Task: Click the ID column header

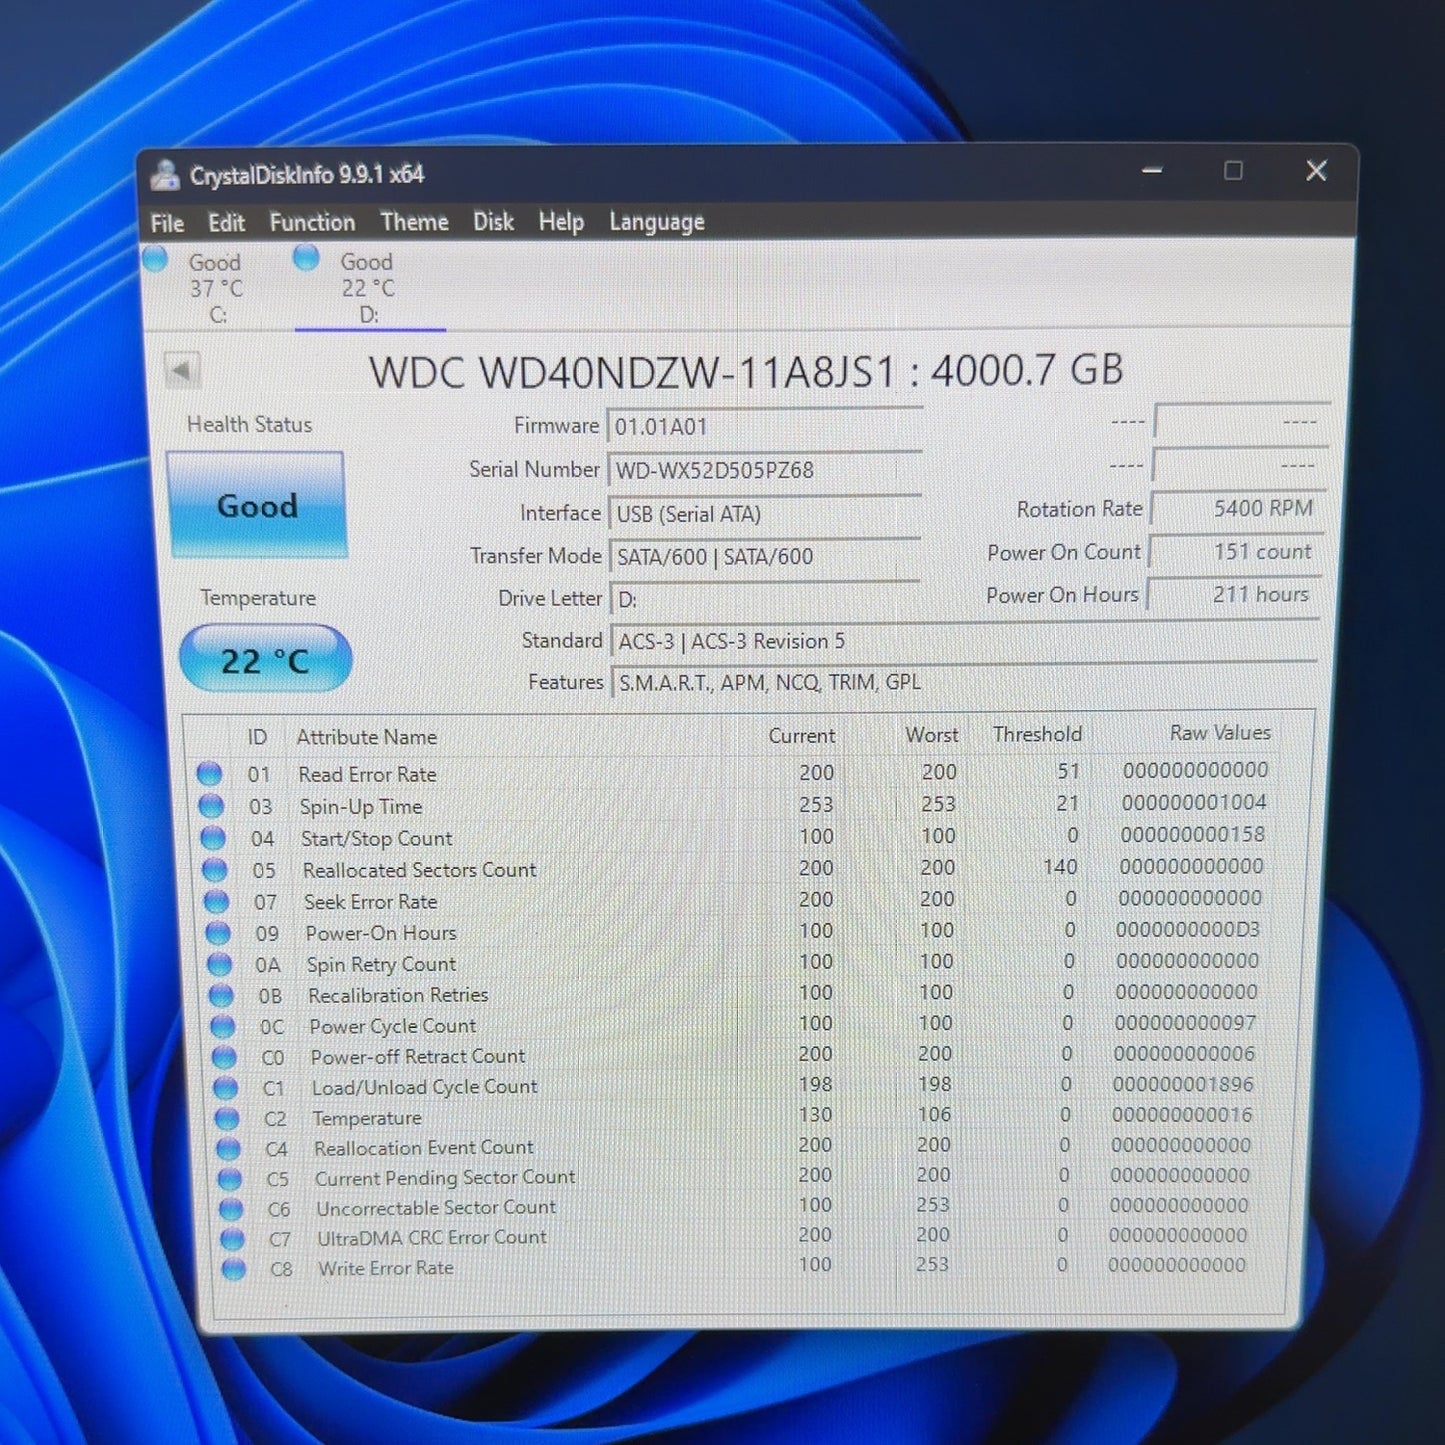Action: point(257,737)
